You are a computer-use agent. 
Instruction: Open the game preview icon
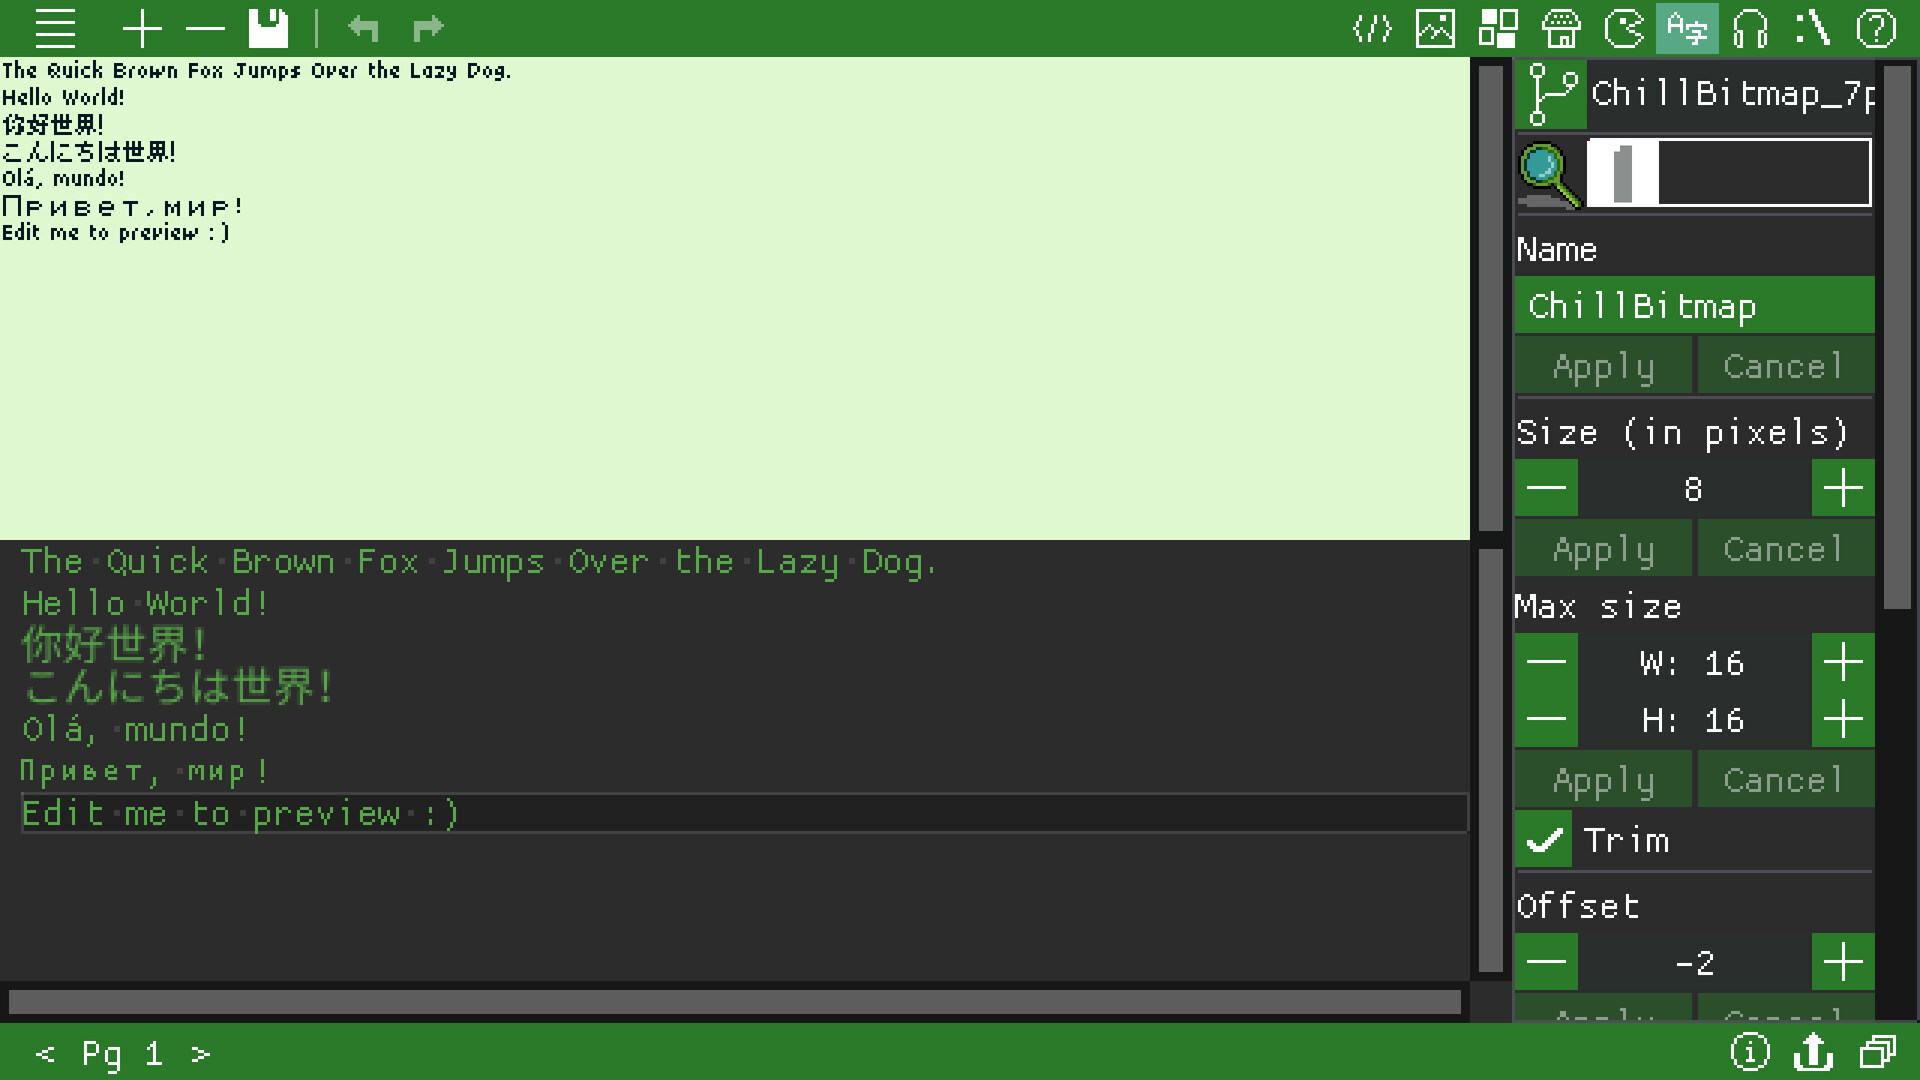pos(1624,28)
